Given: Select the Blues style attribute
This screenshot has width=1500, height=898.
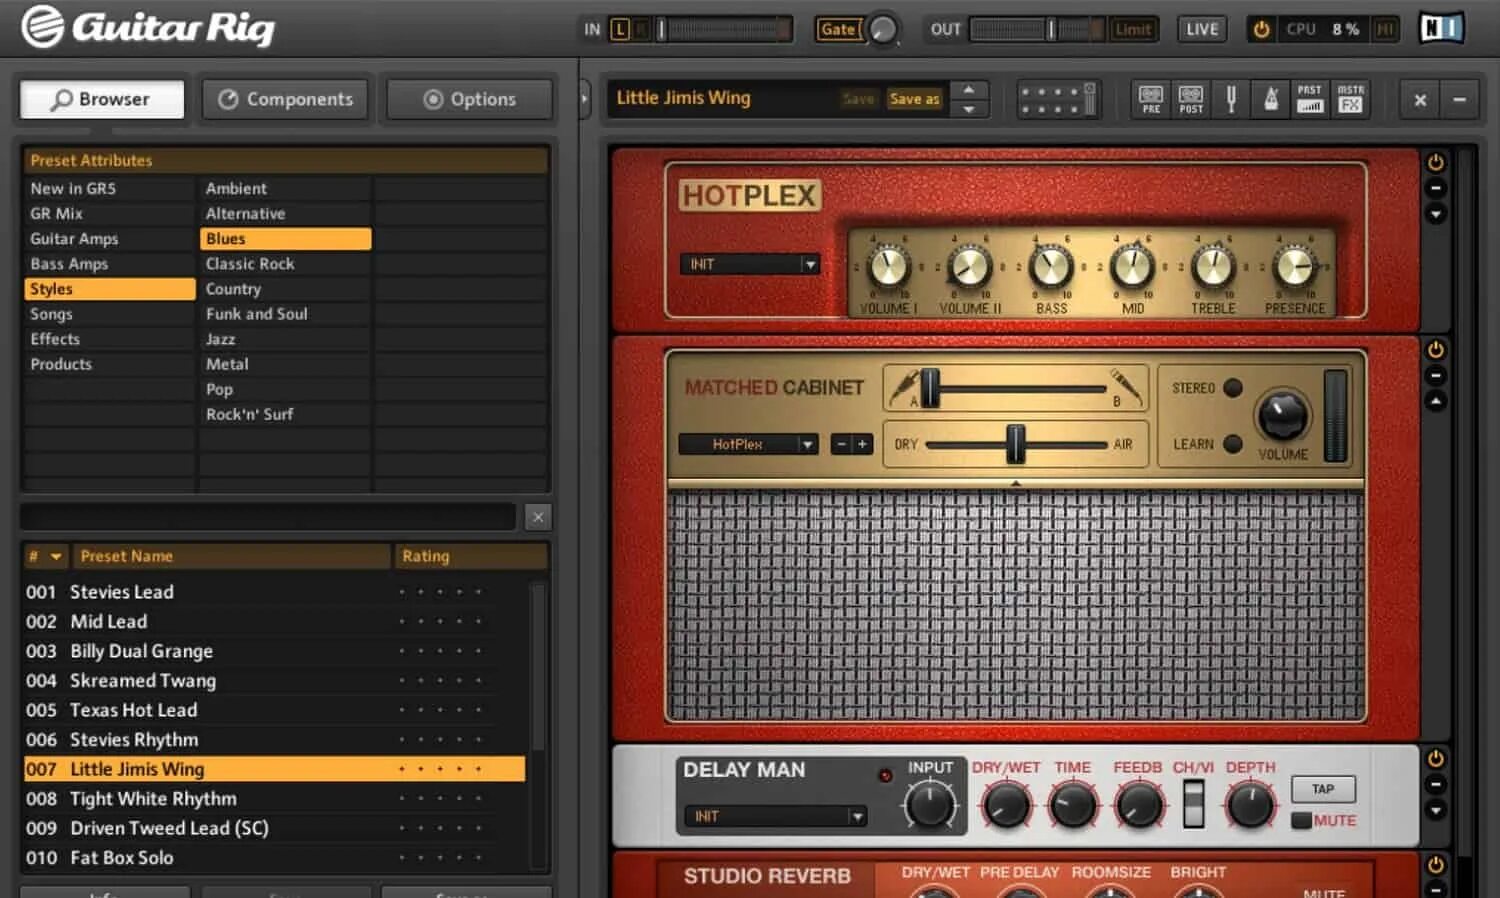Looking at the screenshot, I should point(285,238).
